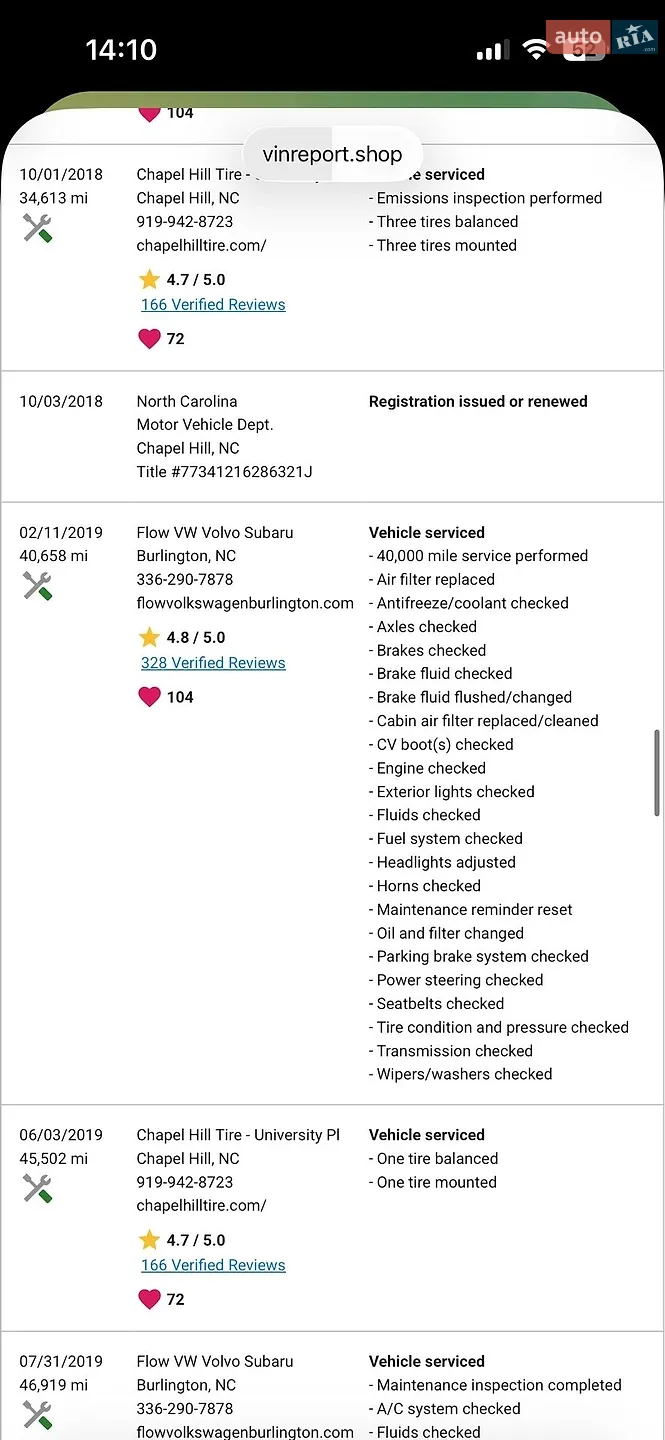This screenshot has height=1440, width=665.
Task: Tap the gold star rating 4.7 / 5.0 for 06/03/2019
Action: pos(149,1240)
